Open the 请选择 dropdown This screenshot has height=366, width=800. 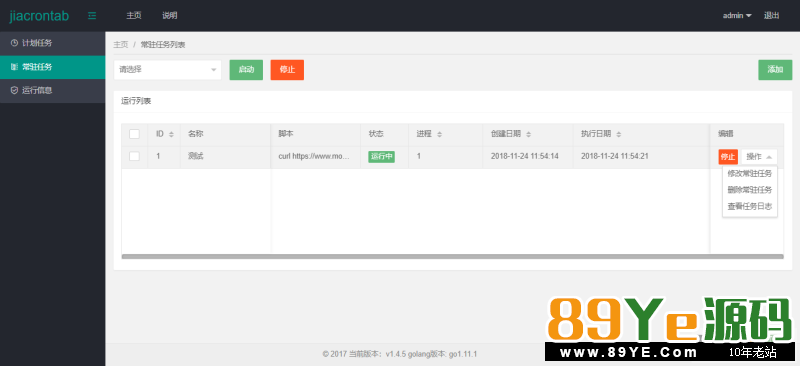click(167, 70)
